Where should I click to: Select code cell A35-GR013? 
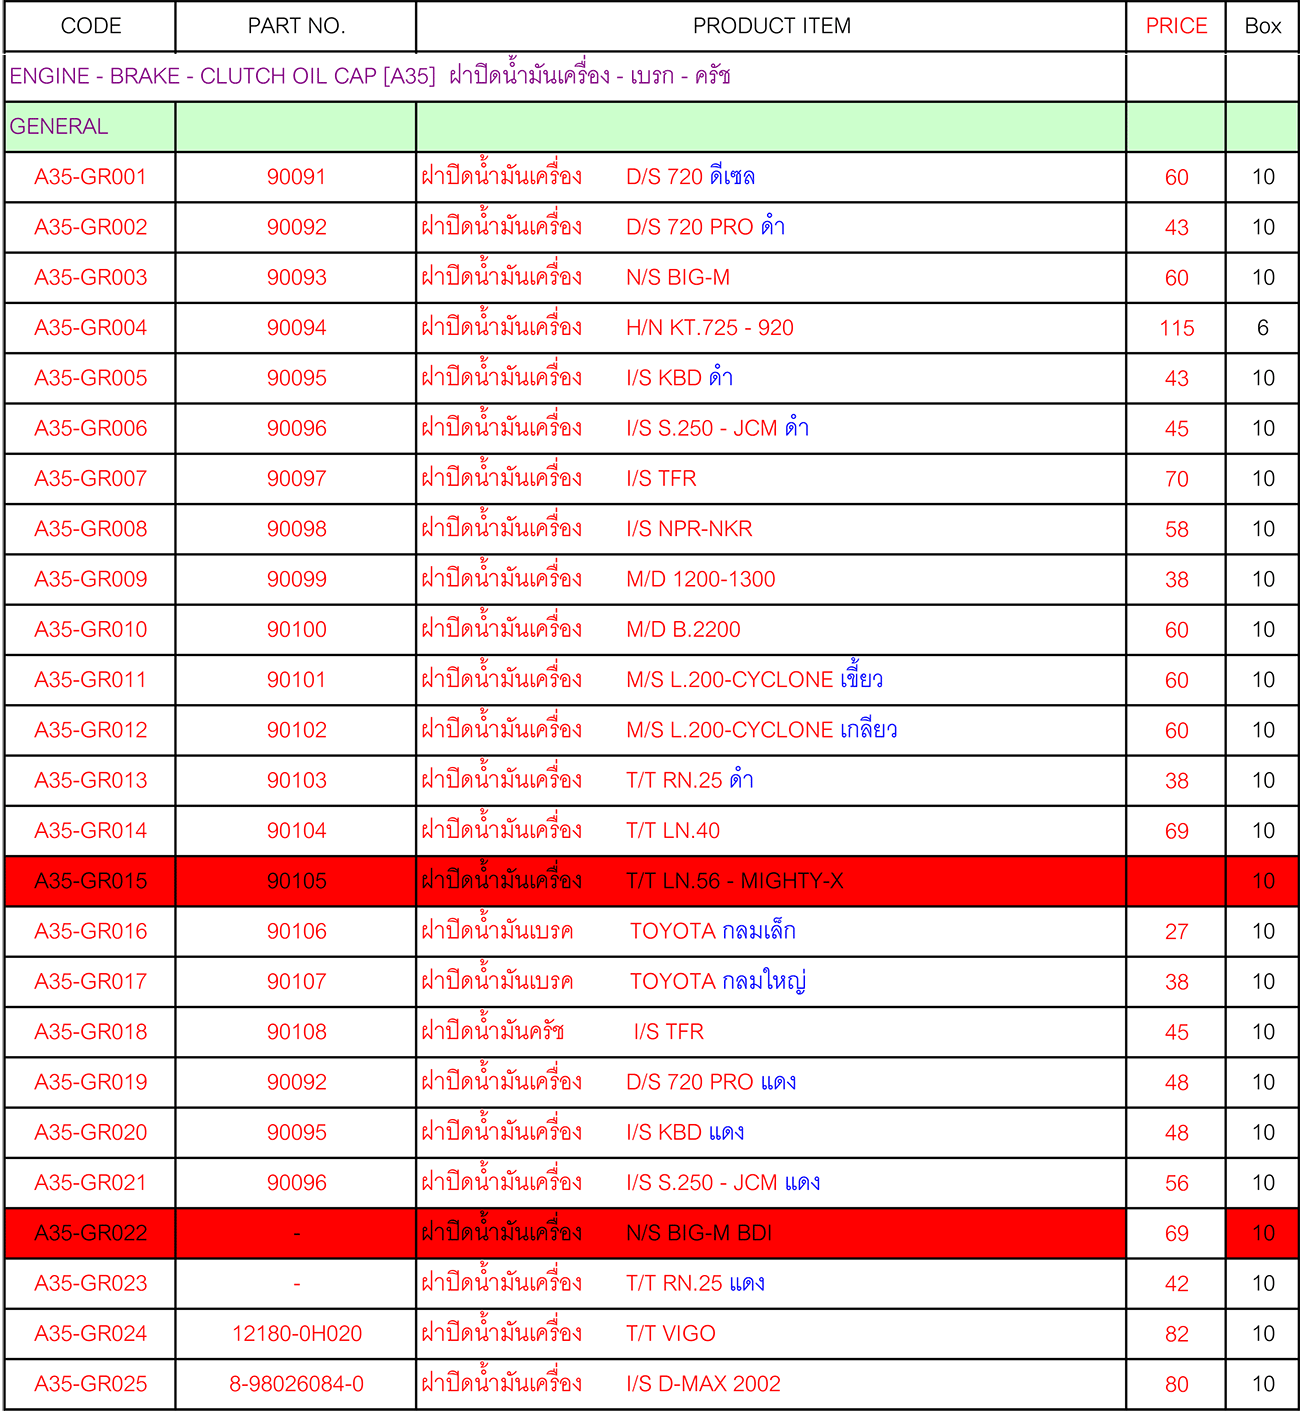click(91, 780)
